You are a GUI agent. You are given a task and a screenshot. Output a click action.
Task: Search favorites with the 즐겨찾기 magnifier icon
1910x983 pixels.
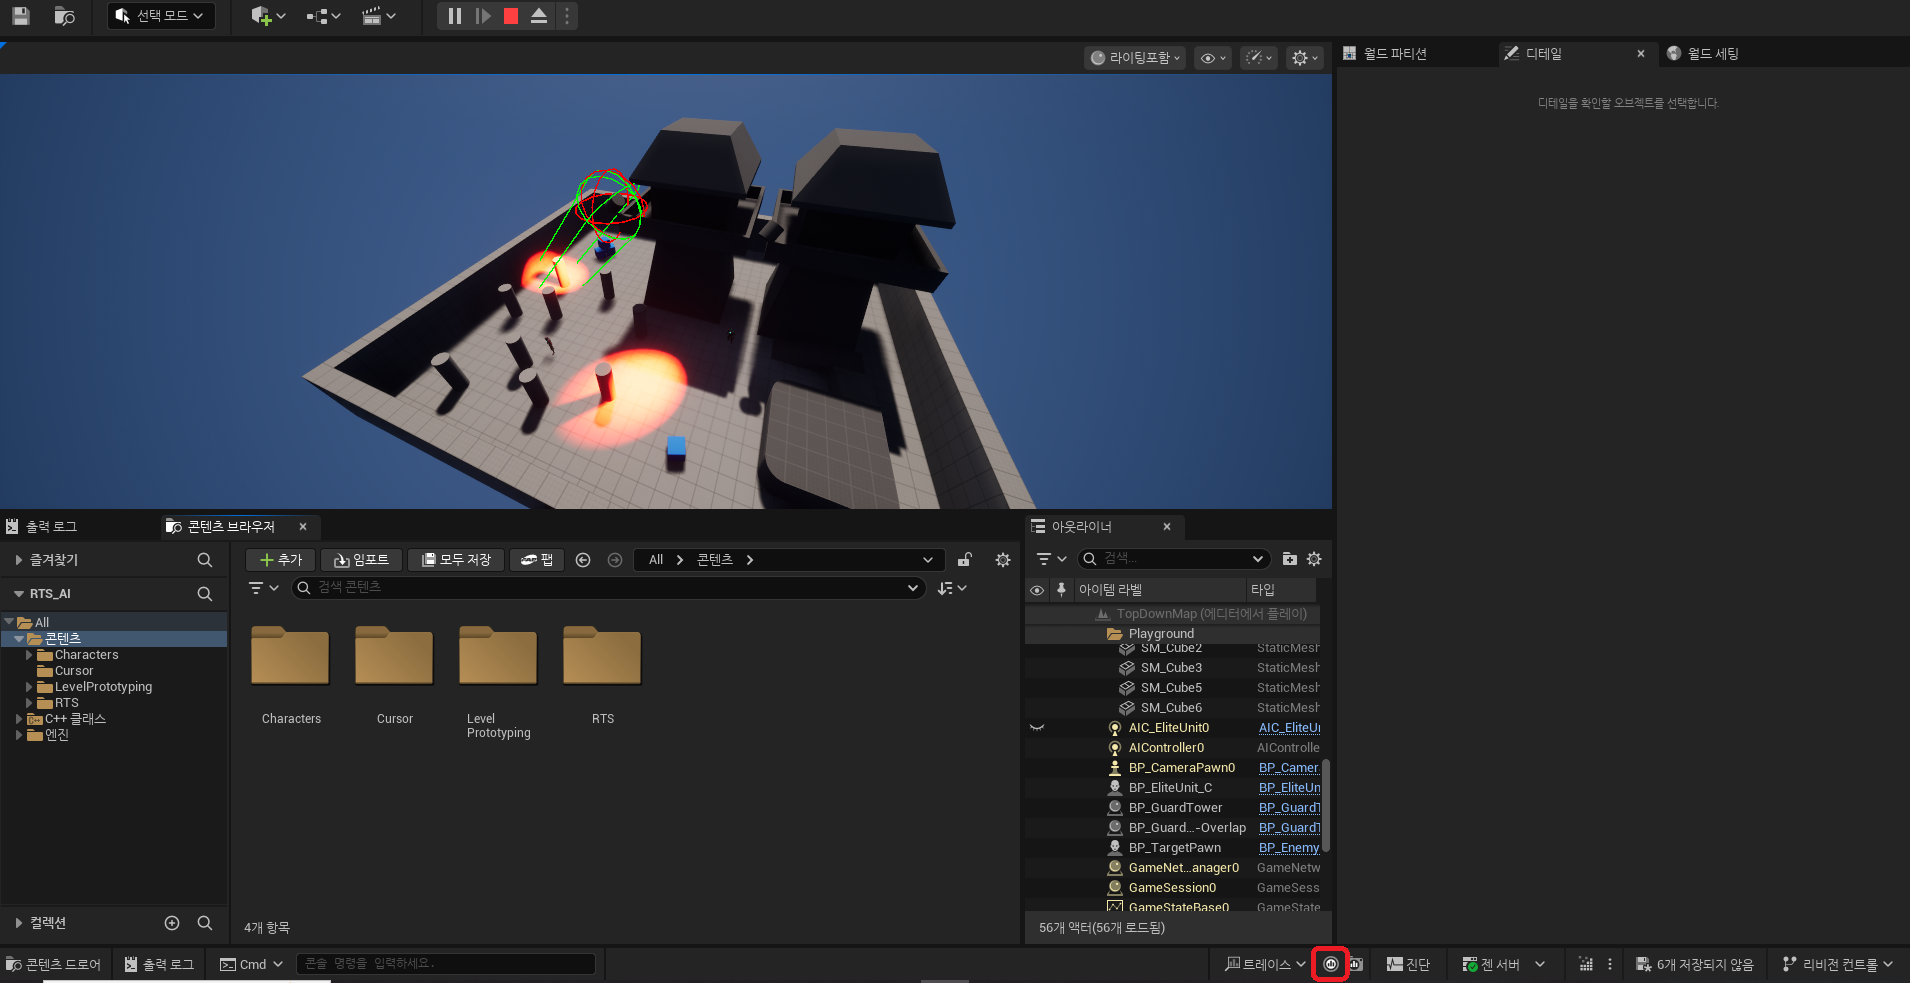coord(205,560)
